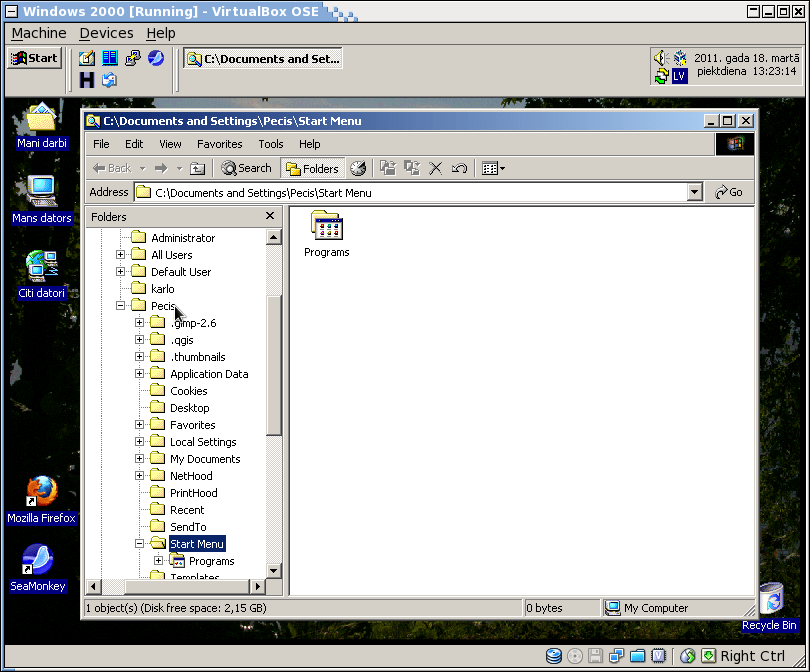Collapse the Pecis folder node
Image resolution: width=810 pixels, height=672 pixels.
point(120,306)
